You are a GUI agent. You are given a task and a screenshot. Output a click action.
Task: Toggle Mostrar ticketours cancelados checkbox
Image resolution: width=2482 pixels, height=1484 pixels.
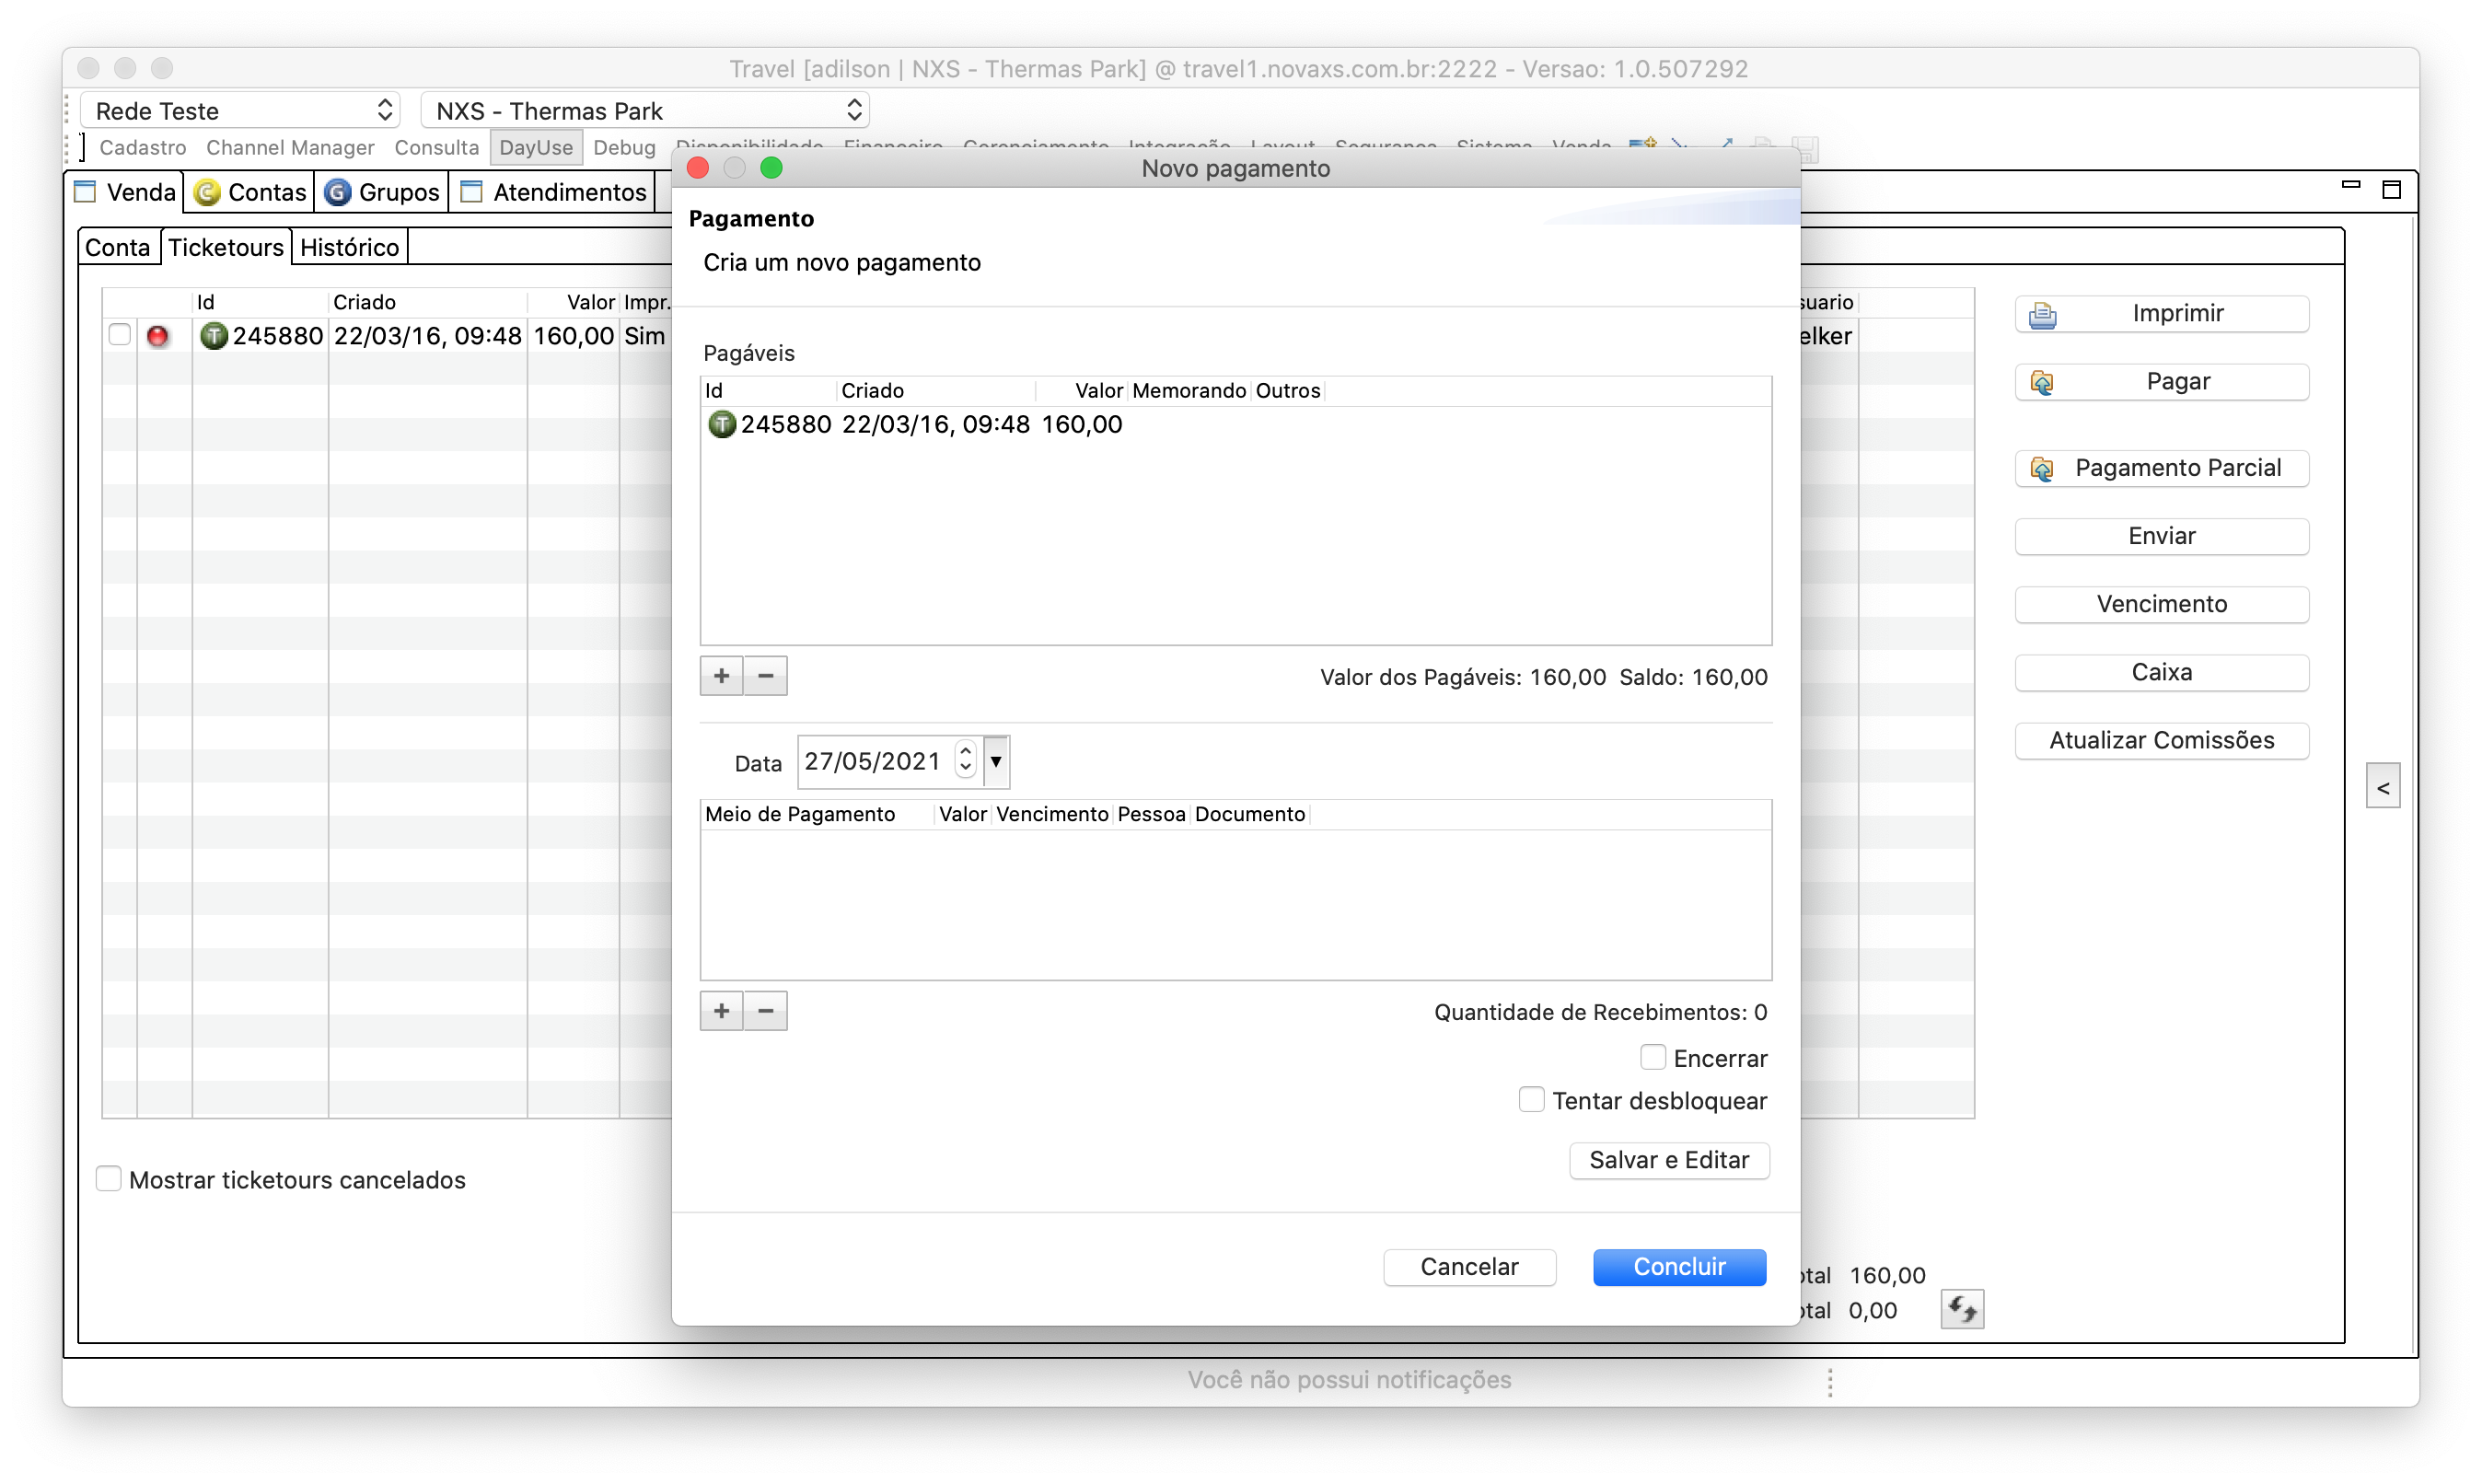click(x=109, y=1179)
